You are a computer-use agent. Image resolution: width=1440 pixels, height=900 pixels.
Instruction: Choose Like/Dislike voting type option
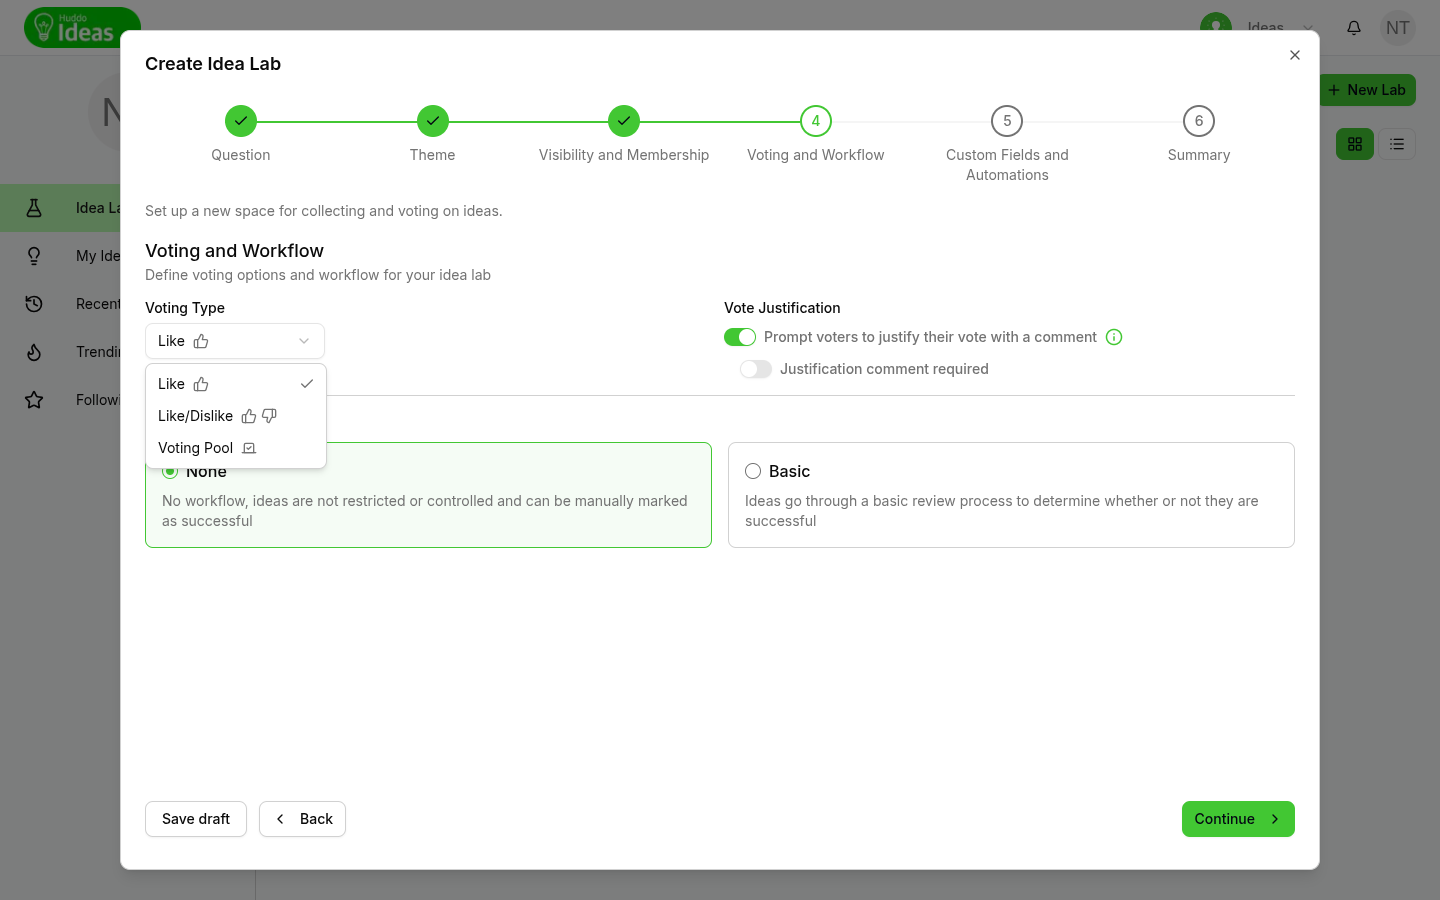click(236, 416)
